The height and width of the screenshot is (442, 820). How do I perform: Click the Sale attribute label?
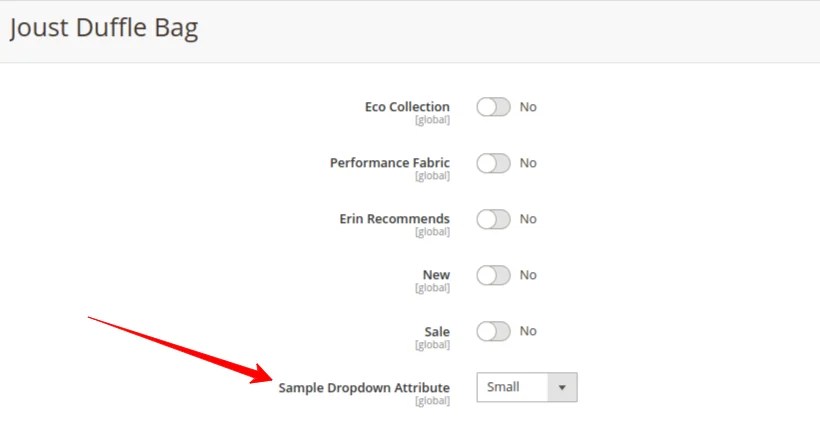(437, 331)
